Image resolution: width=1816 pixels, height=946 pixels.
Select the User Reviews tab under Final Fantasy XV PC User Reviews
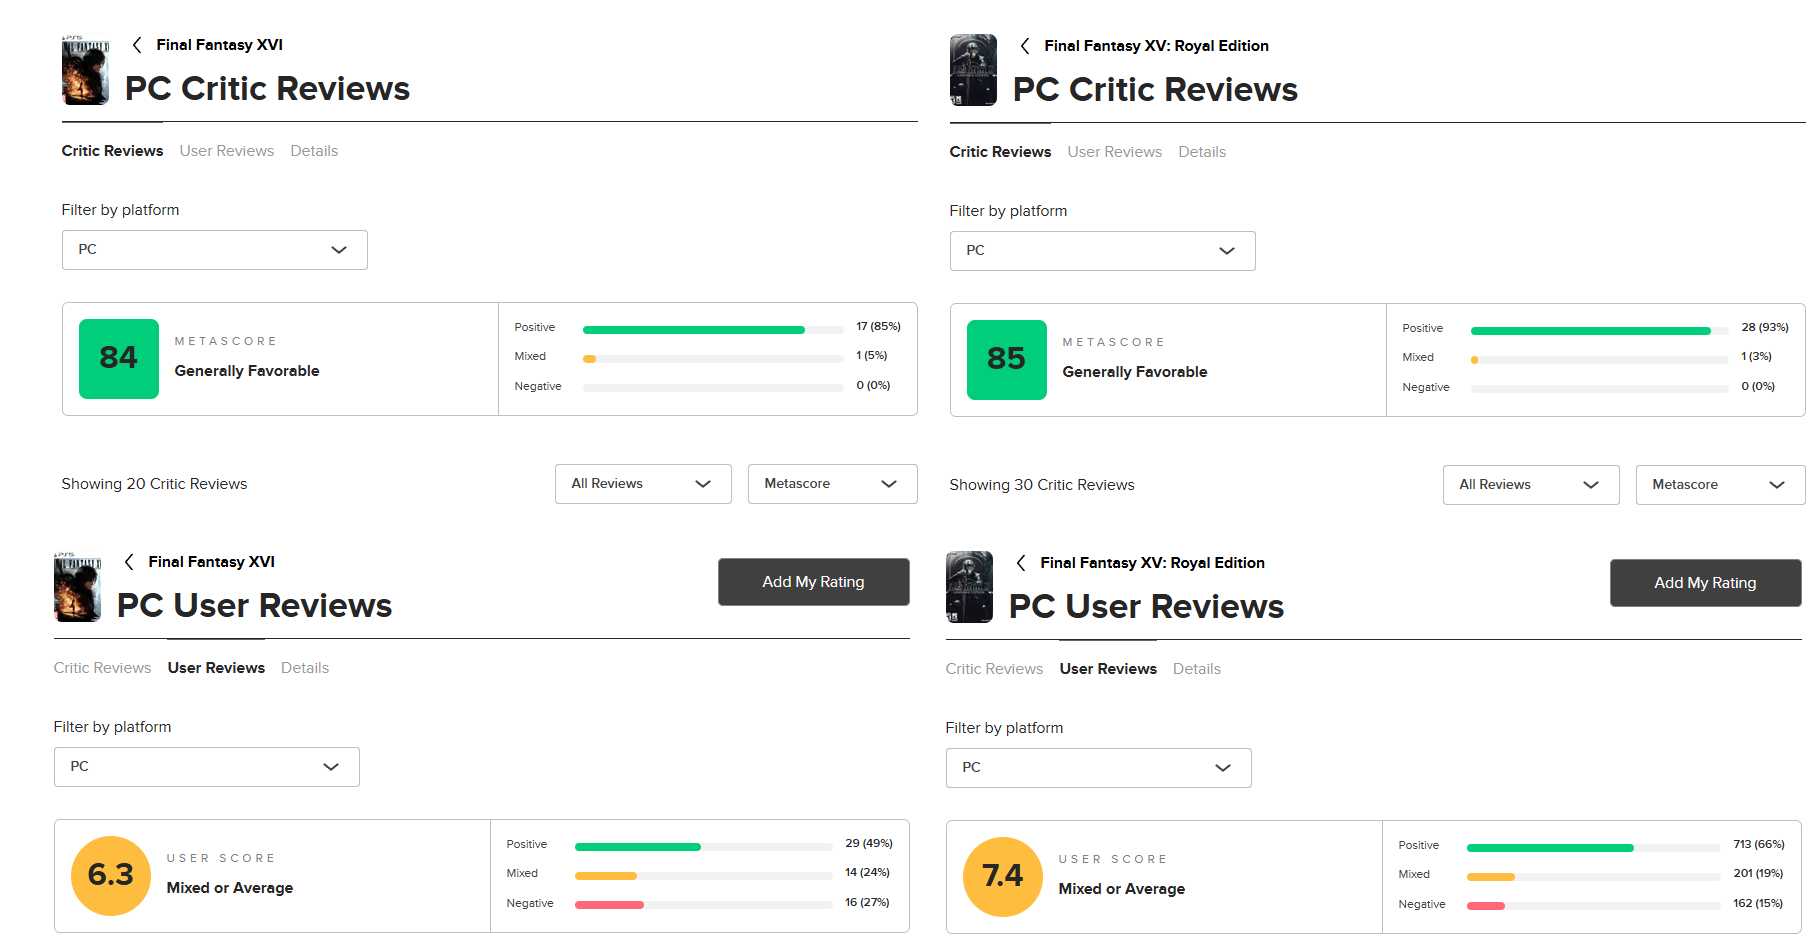pyautogui.click(x=1108, y=669)
